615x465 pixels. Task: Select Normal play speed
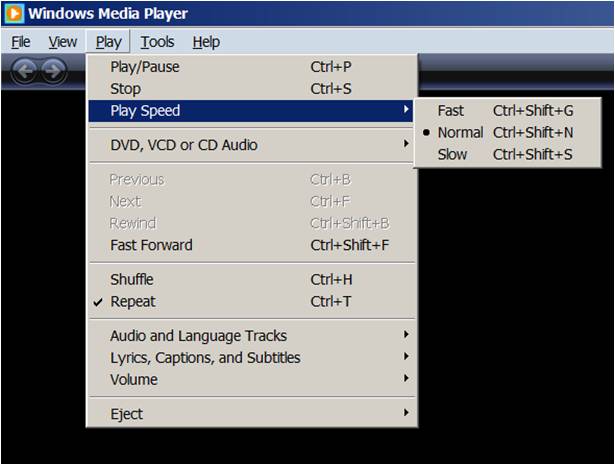coord(460,132)
